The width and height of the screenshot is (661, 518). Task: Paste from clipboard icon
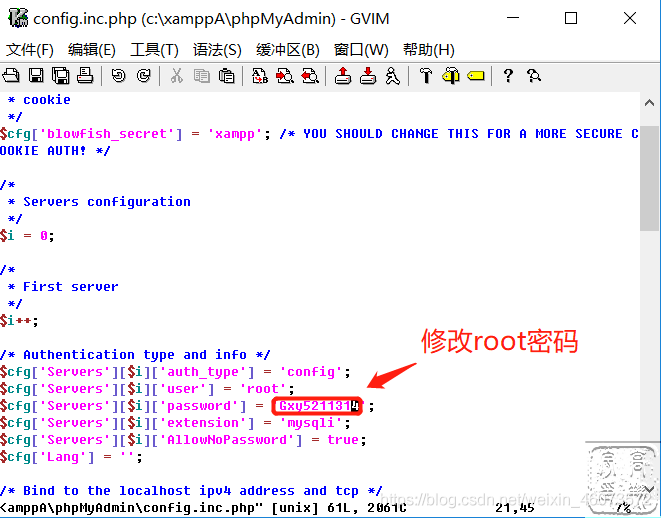pos(226,76)
